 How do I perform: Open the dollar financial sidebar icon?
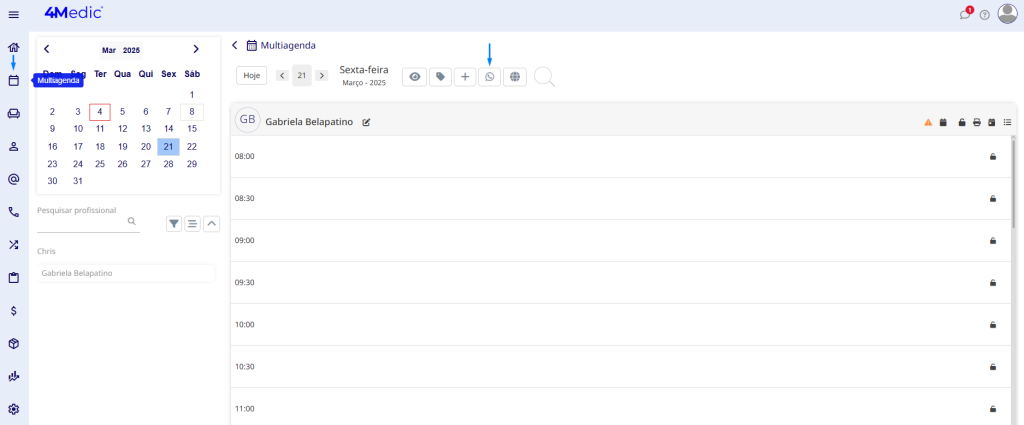coord(13,311)
